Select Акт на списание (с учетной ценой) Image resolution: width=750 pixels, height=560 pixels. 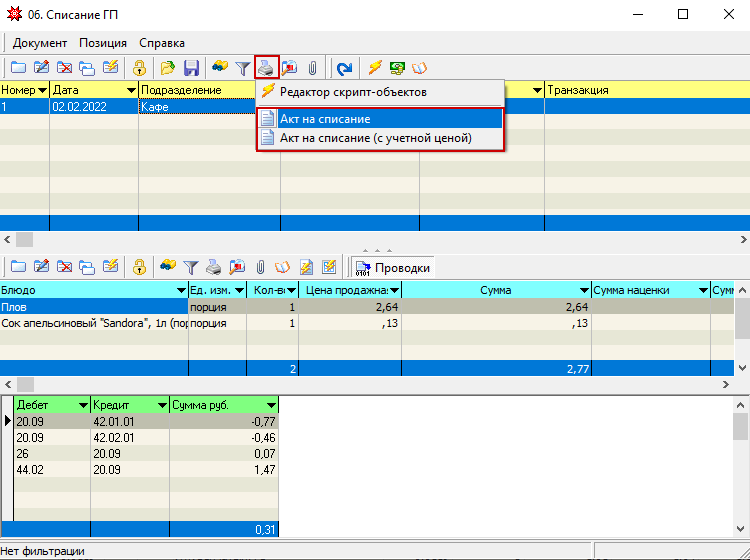coord(380,138)
